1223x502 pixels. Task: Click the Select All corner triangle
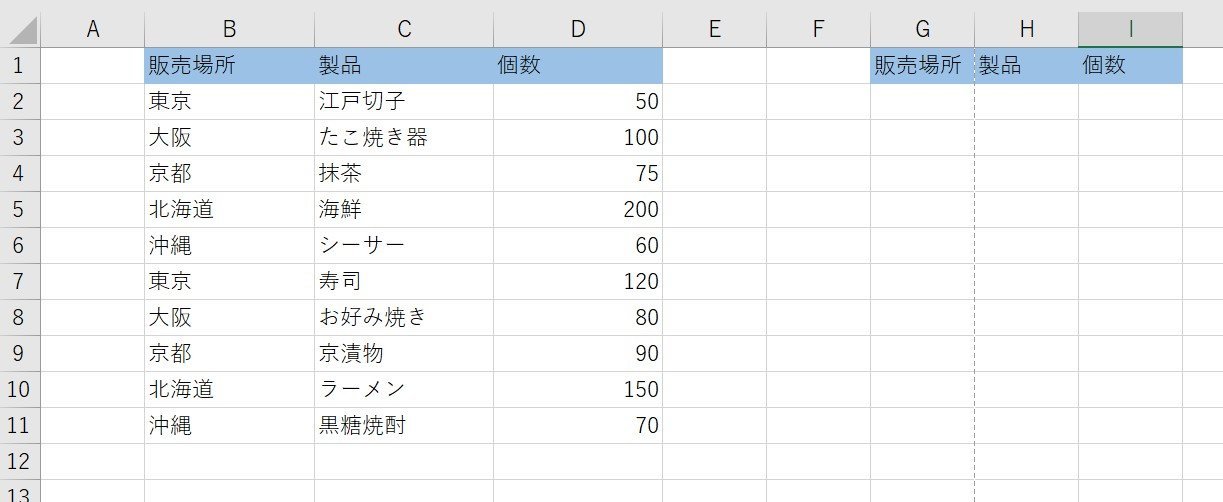point(21,29)
